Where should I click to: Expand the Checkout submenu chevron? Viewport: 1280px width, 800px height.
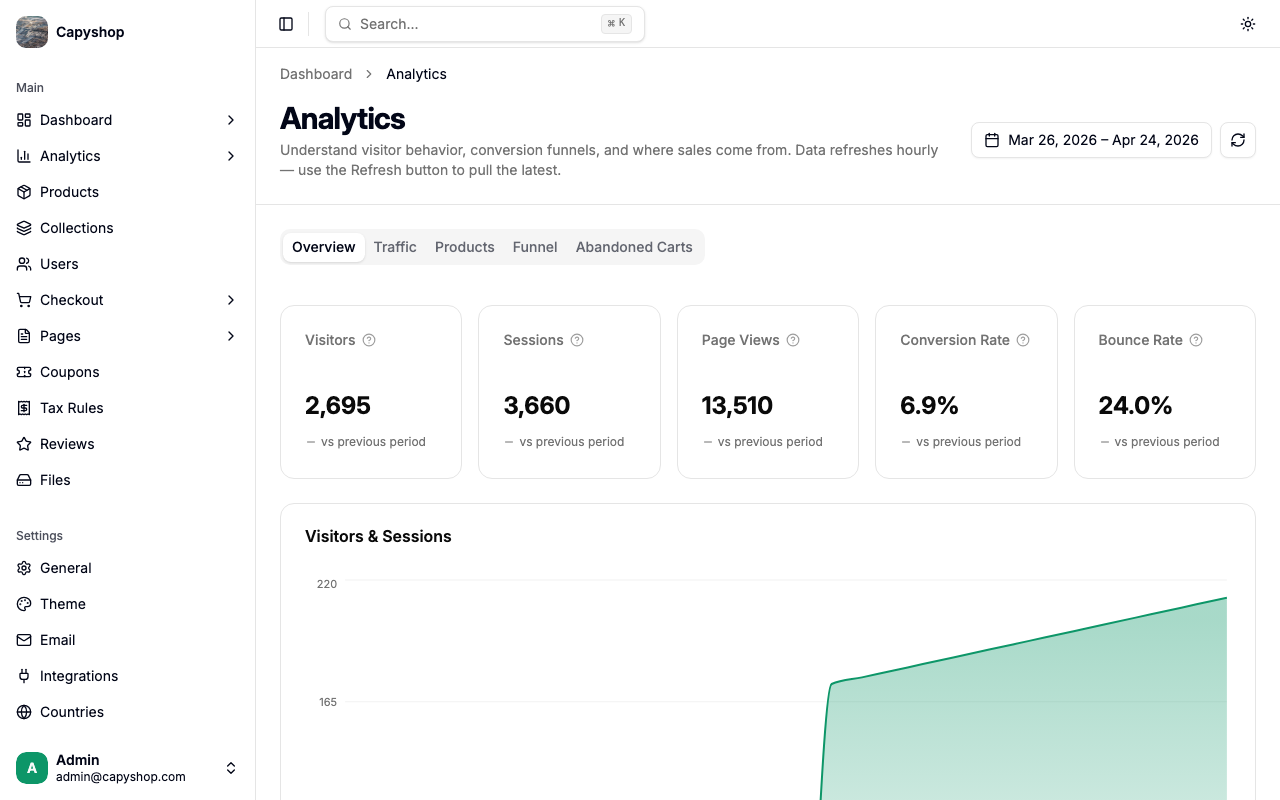tap(231, 300)
